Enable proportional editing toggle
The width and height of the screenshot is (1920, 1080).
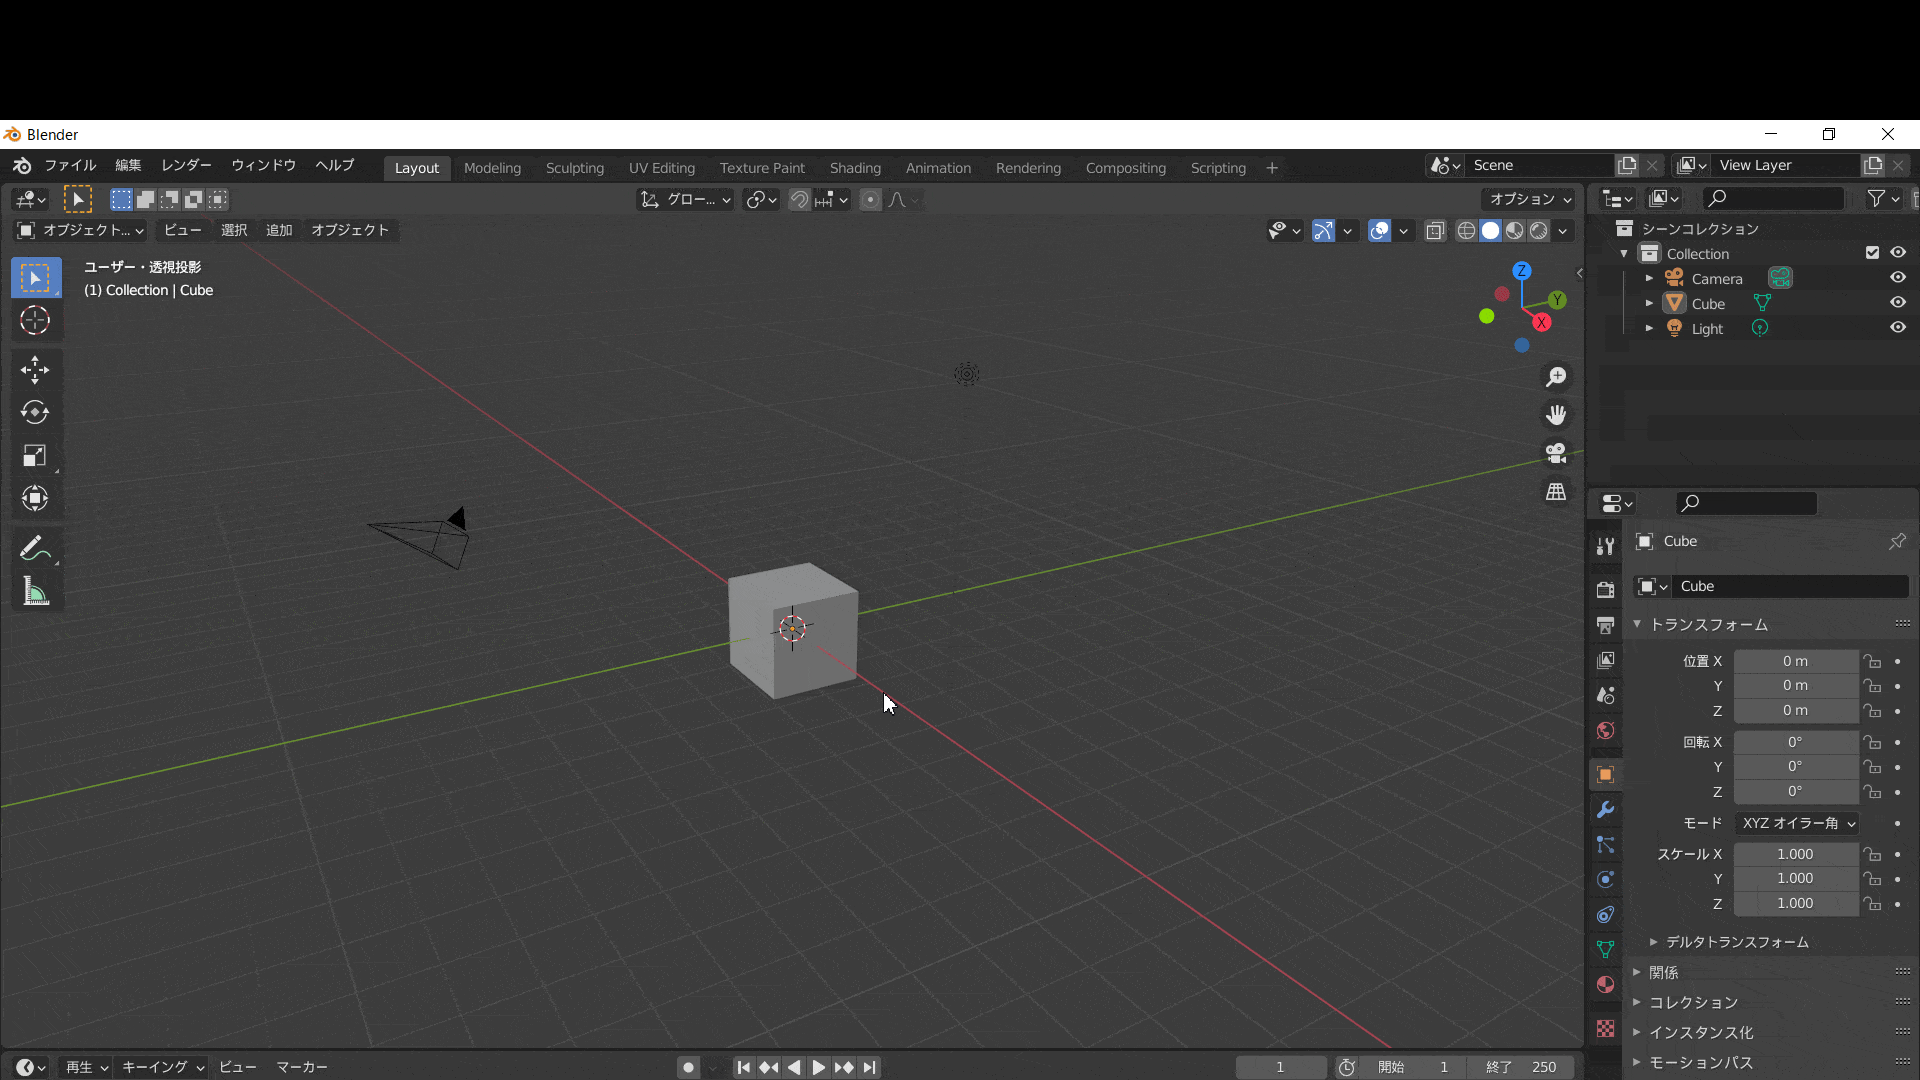coord(870,199)
